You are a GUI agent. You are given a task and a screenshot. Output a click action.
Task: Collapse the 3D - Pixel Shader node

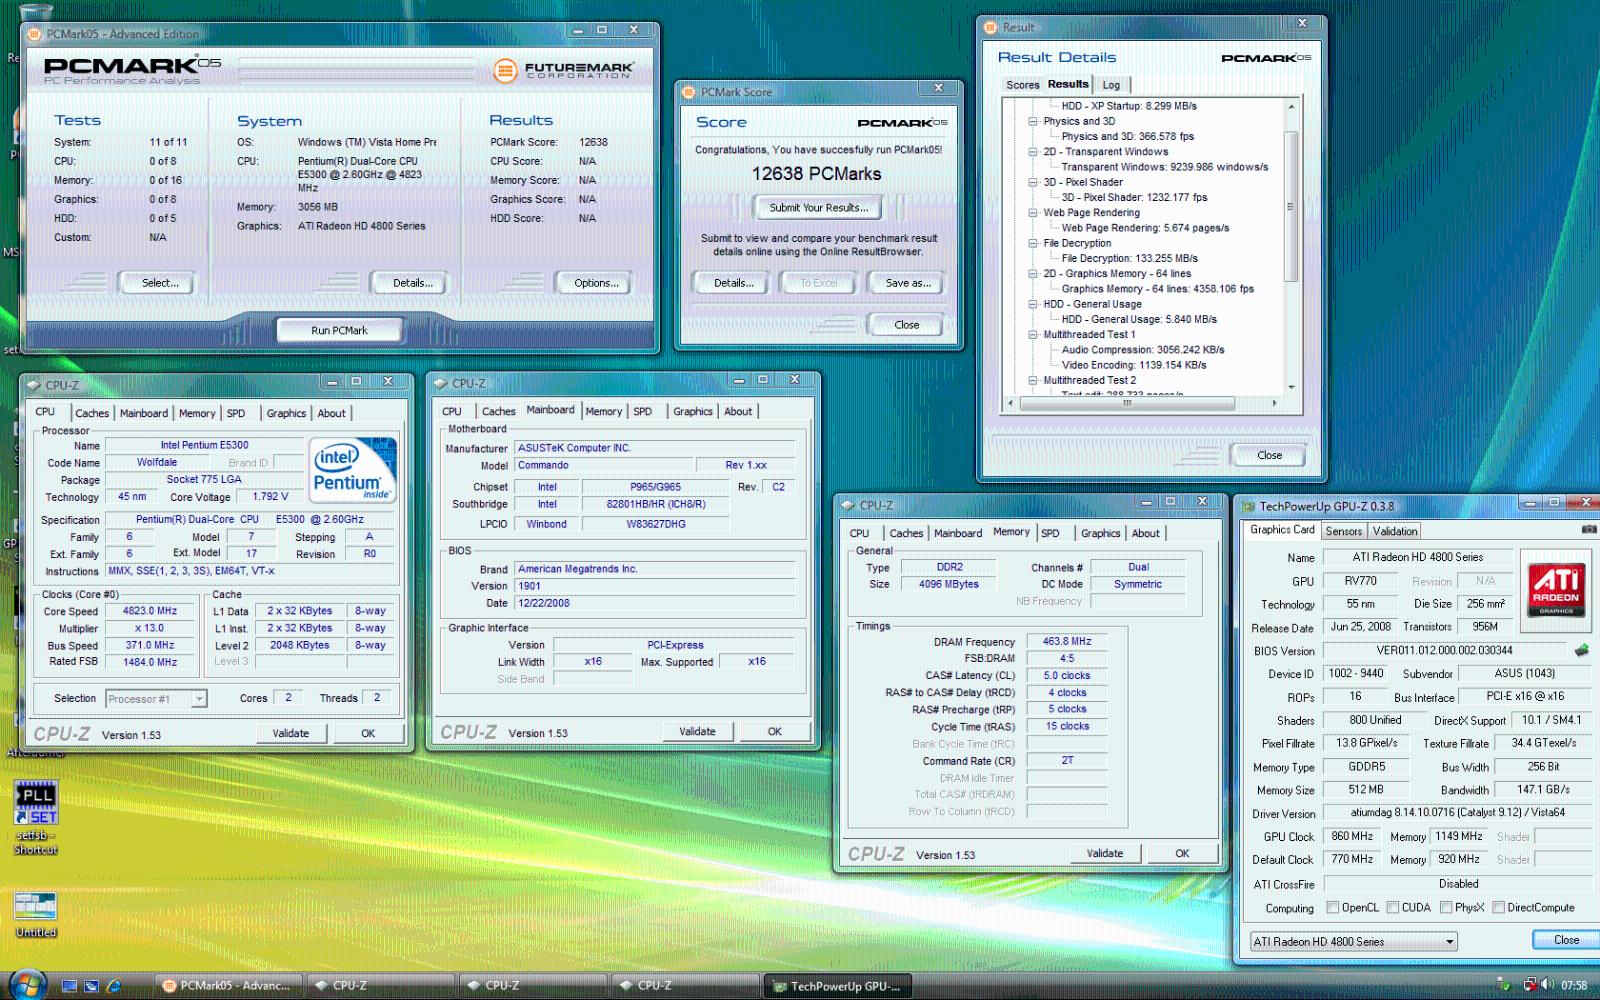(1033, 182)
